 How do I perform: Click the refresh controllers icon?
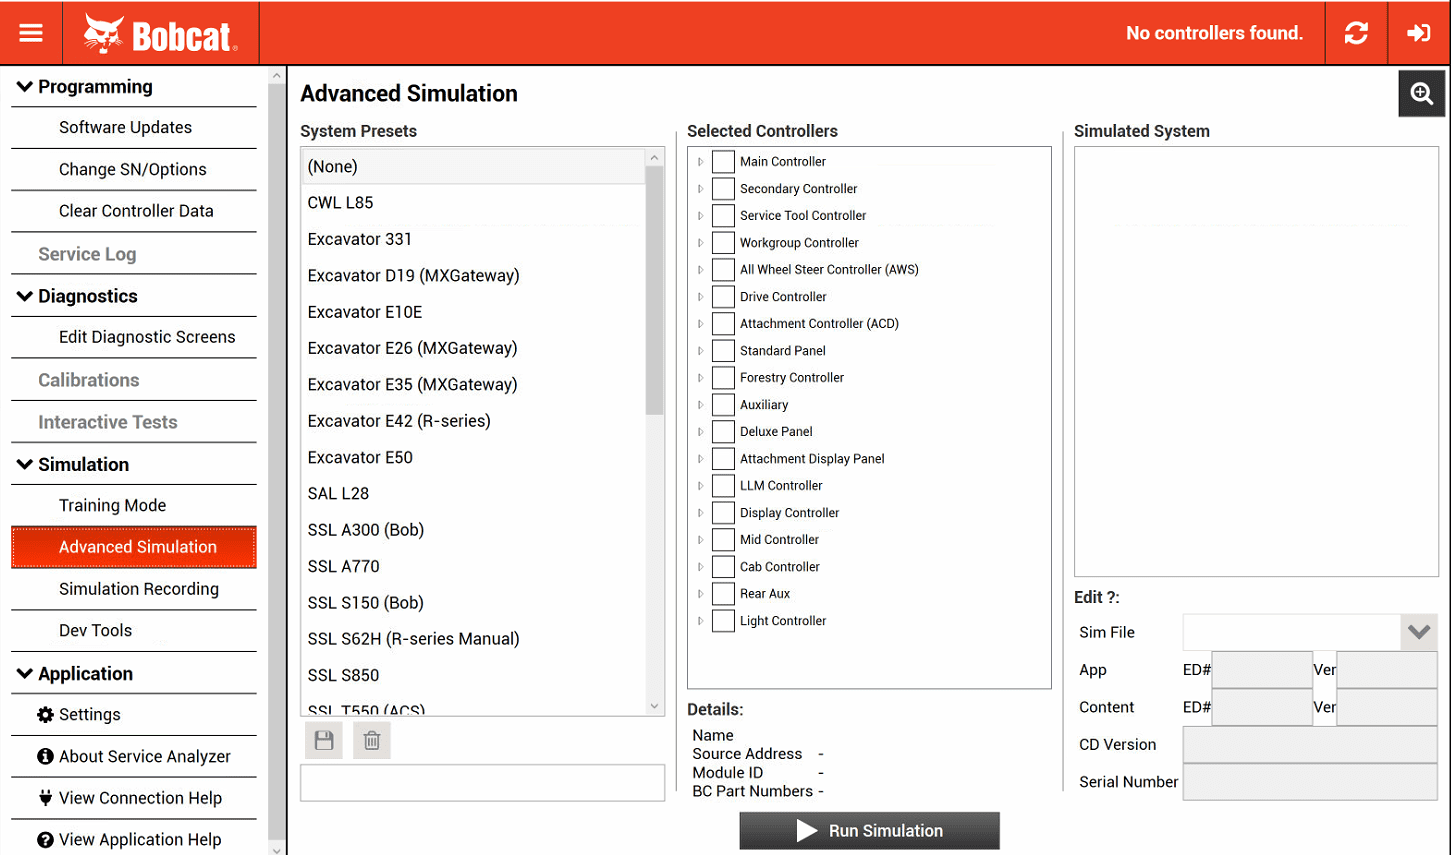[x=1356, y=32]
